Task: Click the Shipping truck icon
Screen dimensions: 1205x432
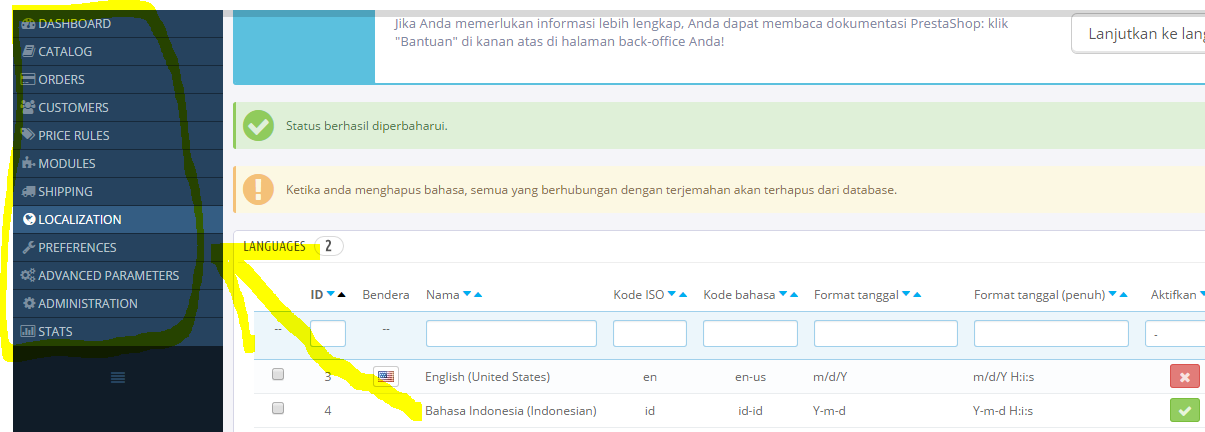Action: pos(29,191)
